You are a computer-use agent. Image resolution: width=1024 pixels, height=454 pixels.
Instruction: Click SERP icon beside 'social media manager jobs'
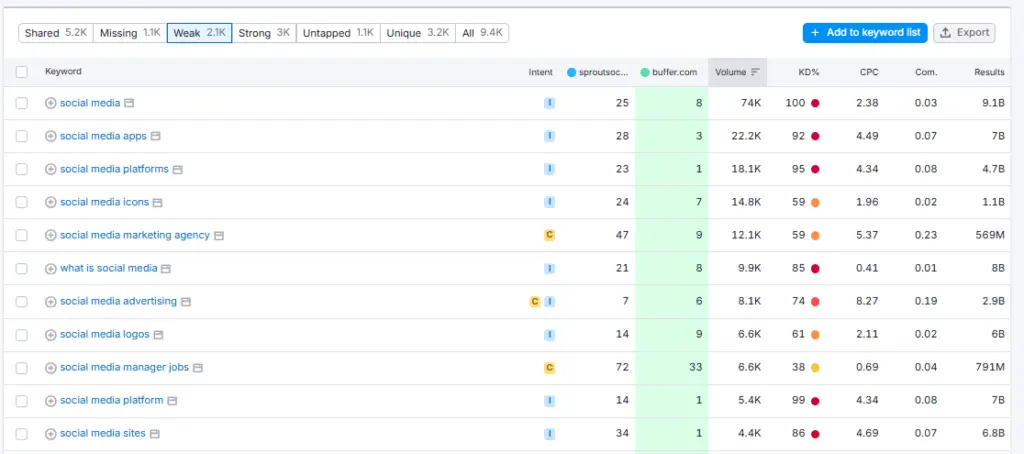[x=197, y=368]
